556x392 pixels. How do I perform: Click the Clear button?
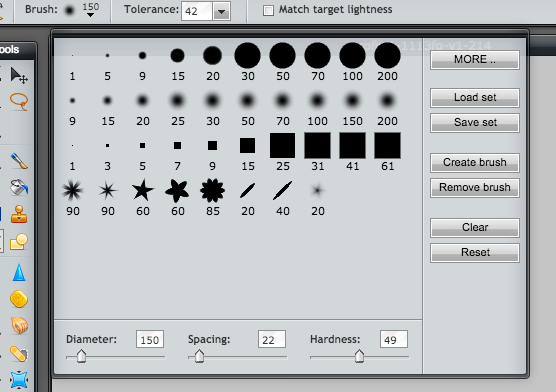click(475, 227)
